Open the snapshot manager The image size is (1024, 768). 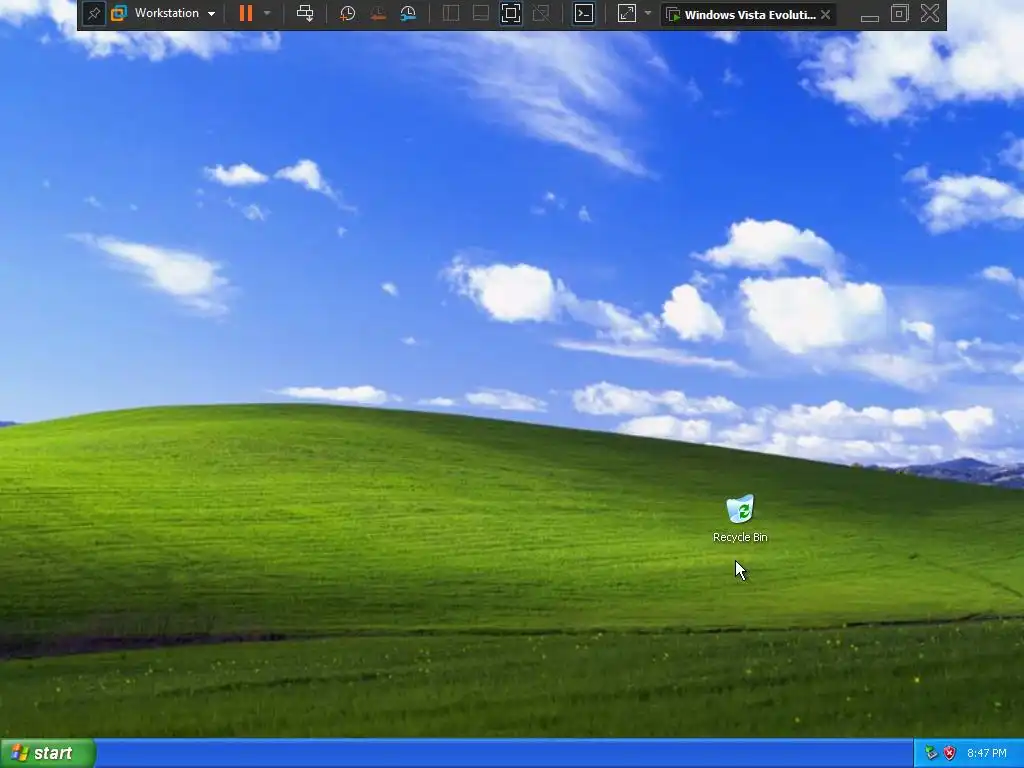408,13
